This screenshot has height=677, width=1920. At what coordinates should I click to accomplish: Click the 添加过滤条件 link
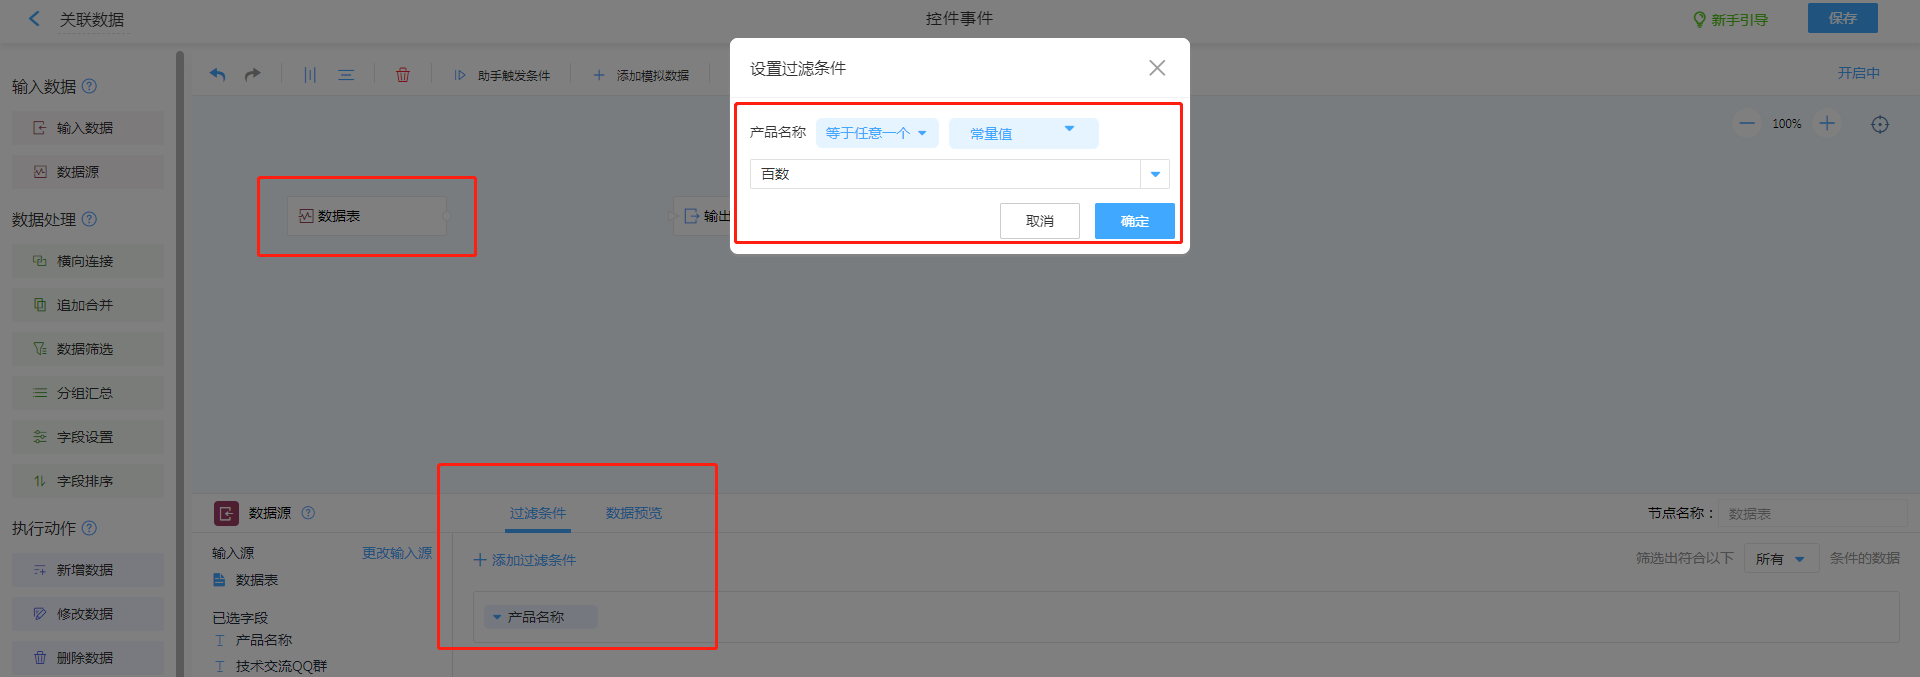(x=525, y=560)
